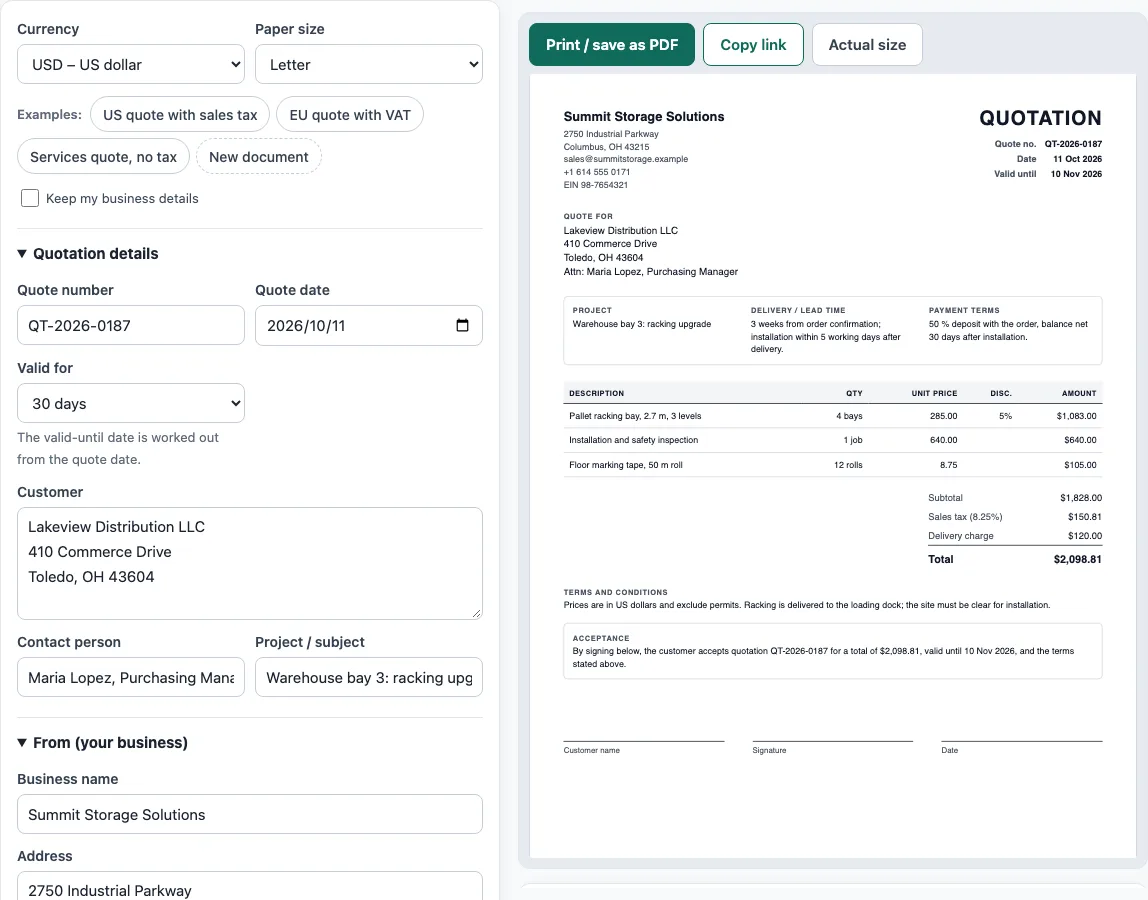Open the Currency dropdown
1148x900 pixels.
pos(131,64)
